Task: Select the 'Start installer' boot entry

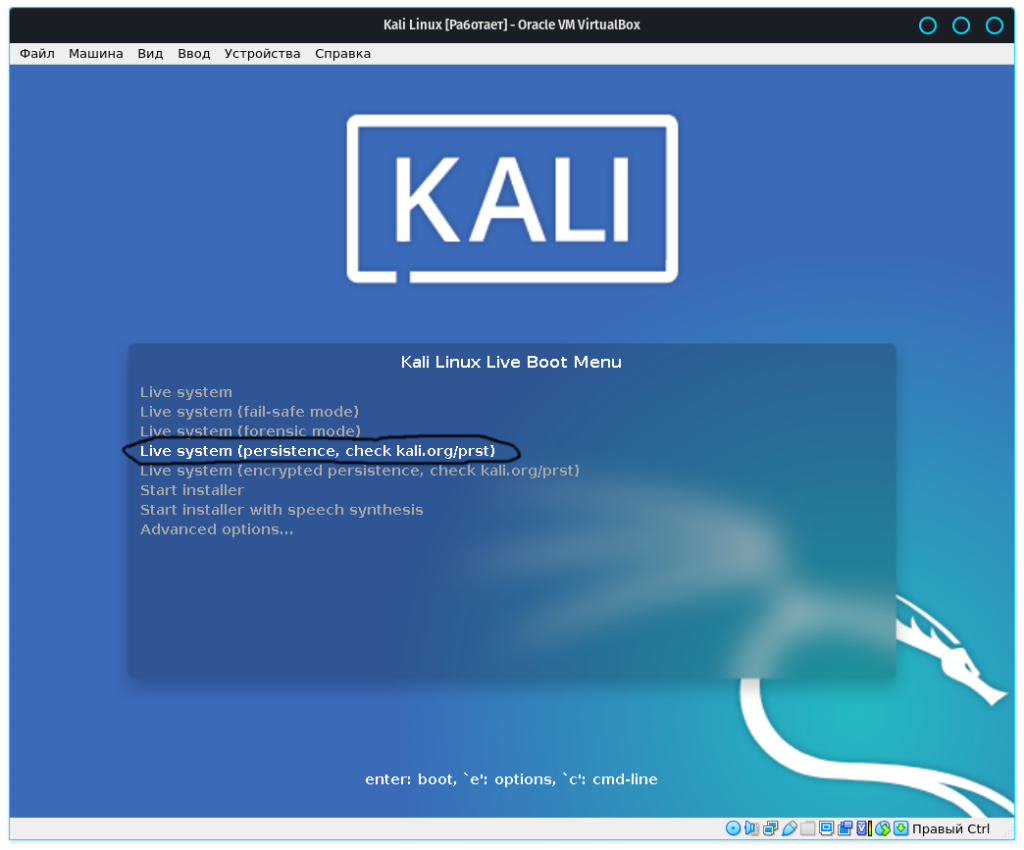Action: coord(191,490)
